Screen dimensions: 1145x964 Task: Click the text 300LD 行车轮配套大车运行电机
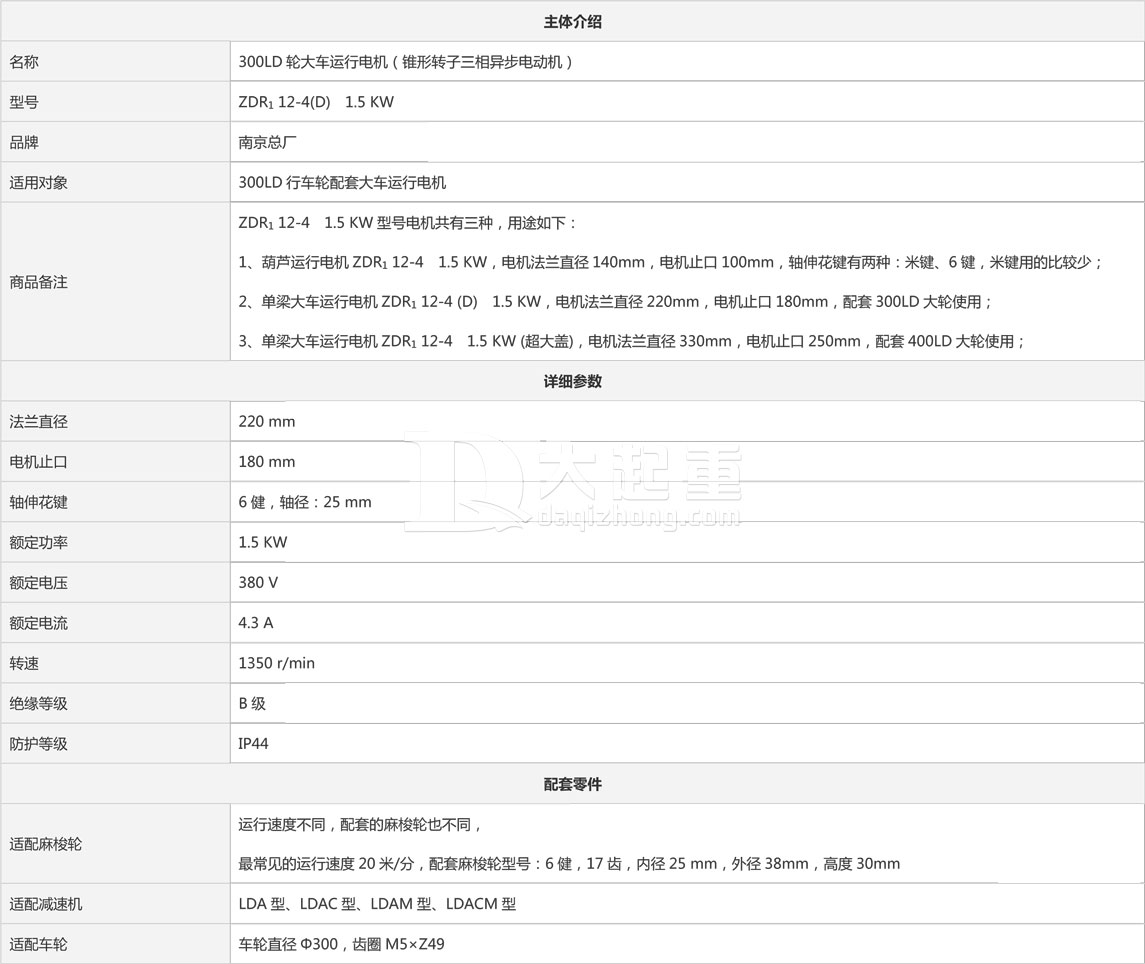click(342, 183)
